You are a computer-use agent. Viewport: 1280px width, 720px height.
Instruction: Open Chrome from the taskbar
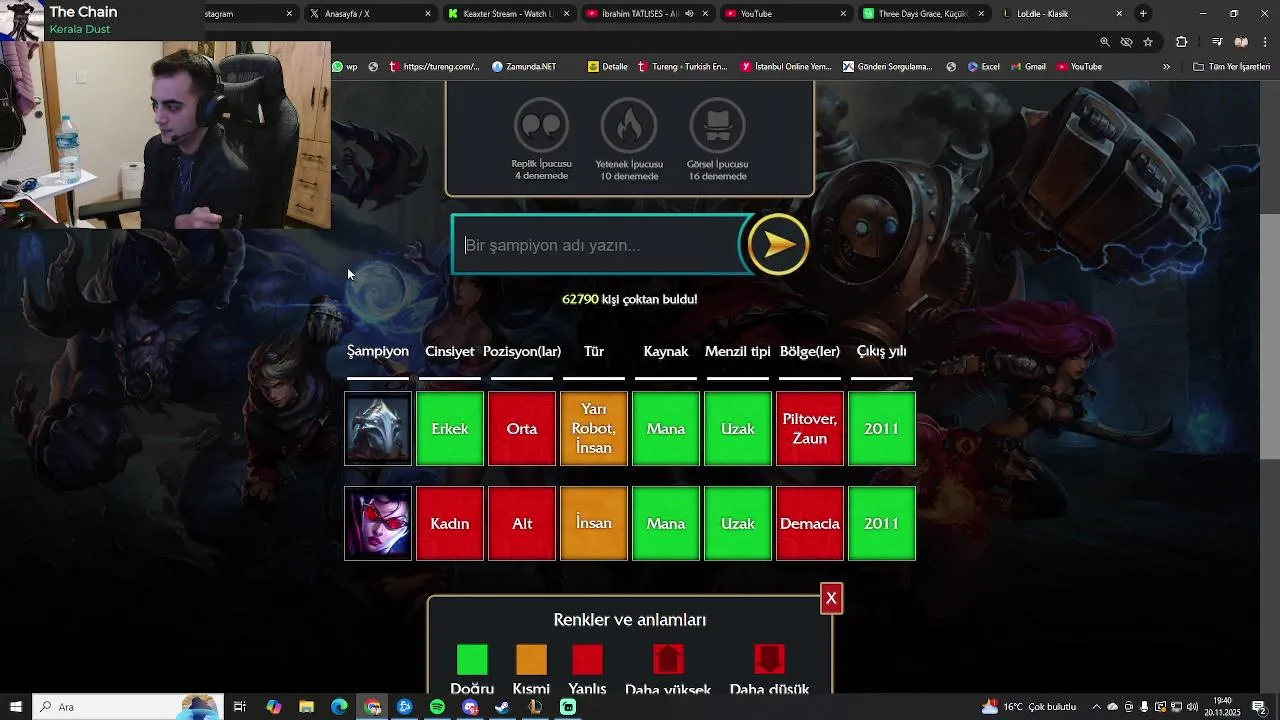[372, 707]
